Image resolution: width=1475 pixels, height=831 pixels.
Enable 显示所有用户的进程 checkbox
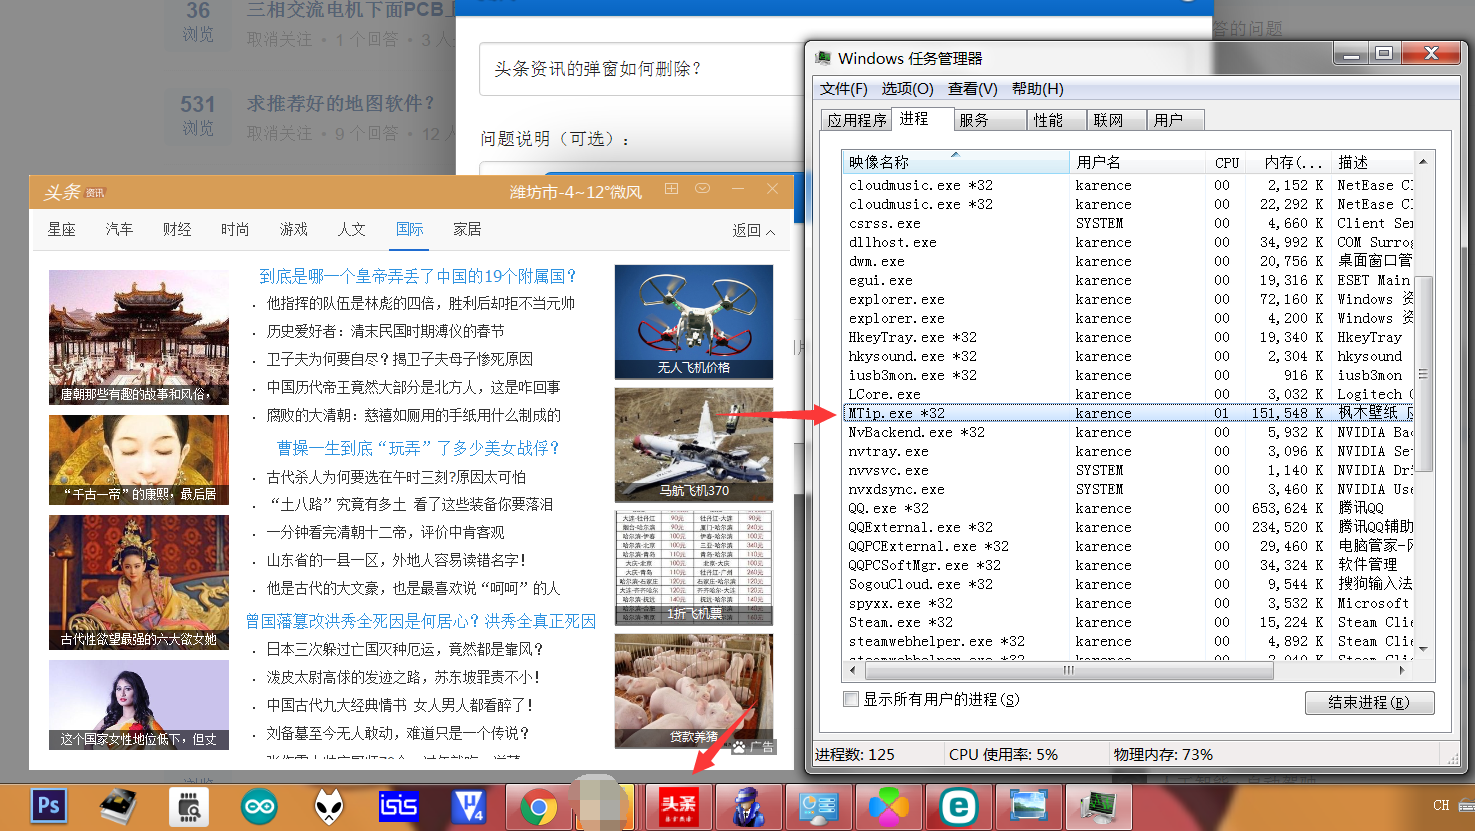(851, 700)
